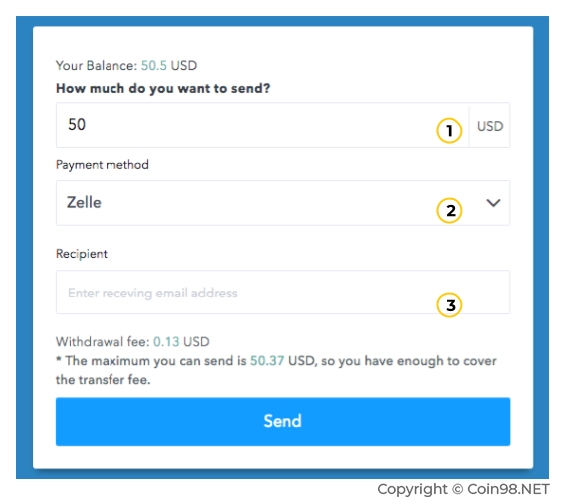This screenshot has height=504, width=572.
Task: Open the Zelle payment method dropdown
Action: click(x=283, y=203)
